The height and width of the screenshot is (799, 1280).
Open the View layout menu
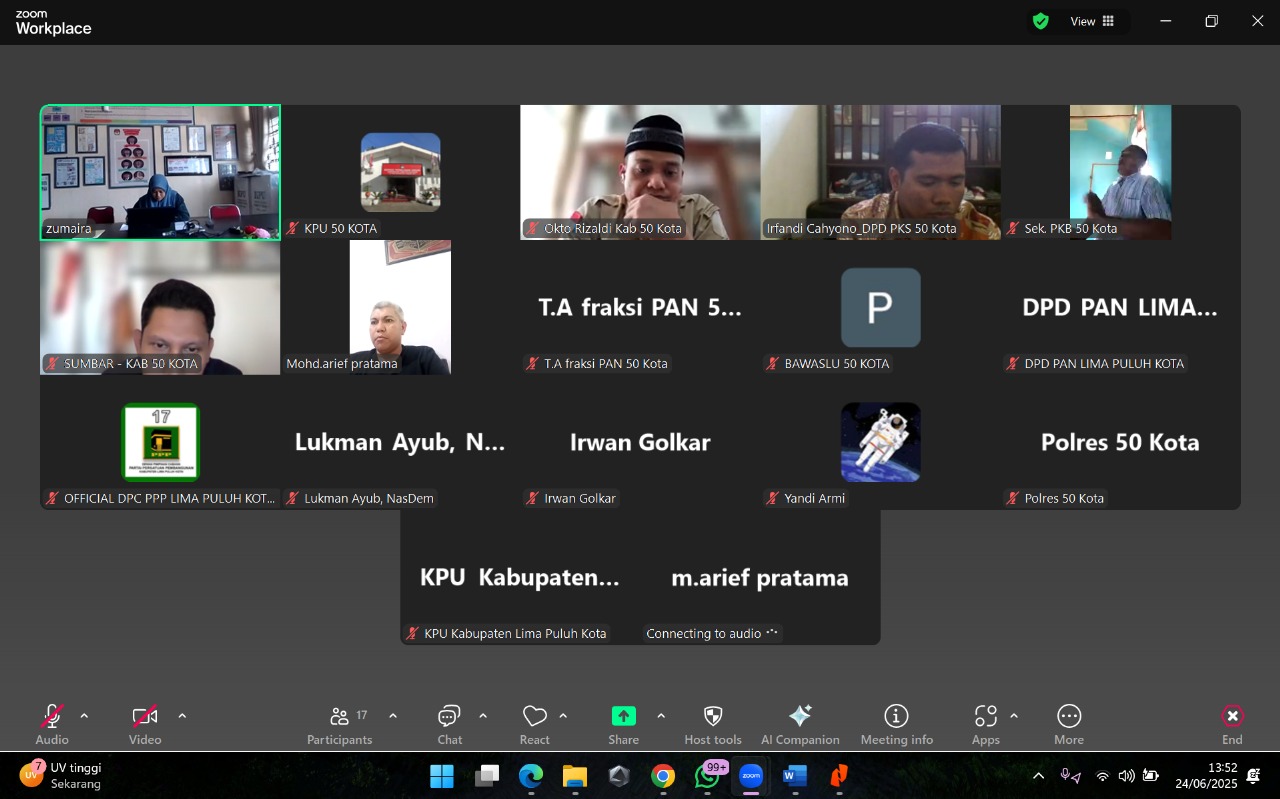click(x=1092, y=21)
